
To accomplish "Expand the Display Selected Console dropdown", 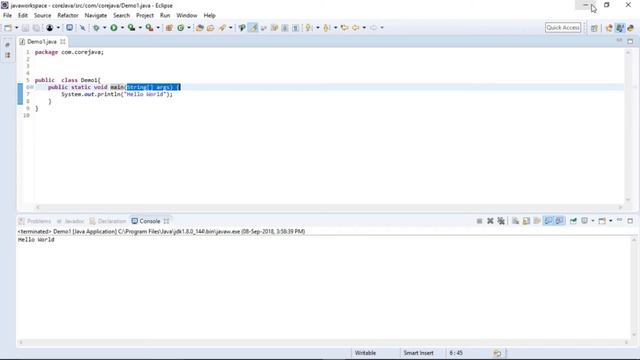I will pyautogui.click(x=593, y=221).
